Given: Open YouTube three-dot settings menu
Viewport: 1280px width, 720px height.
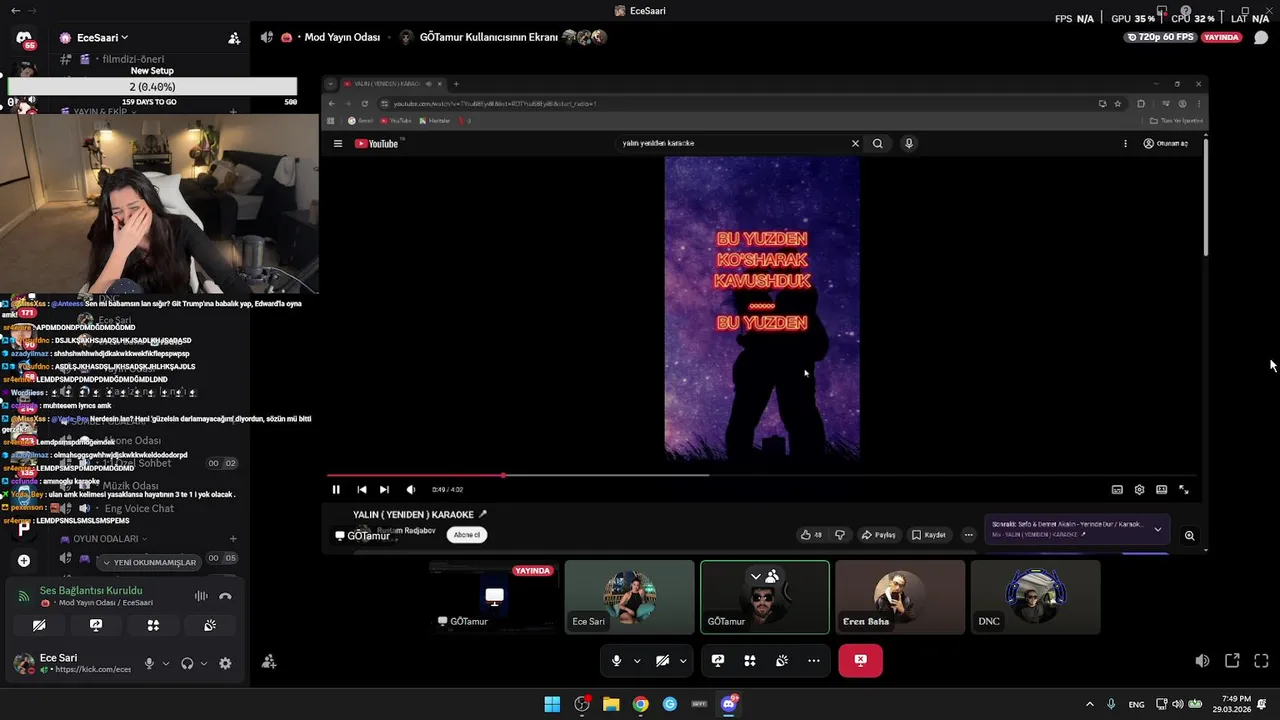Looking at the screenshot, I should [x=1125, y=143].
